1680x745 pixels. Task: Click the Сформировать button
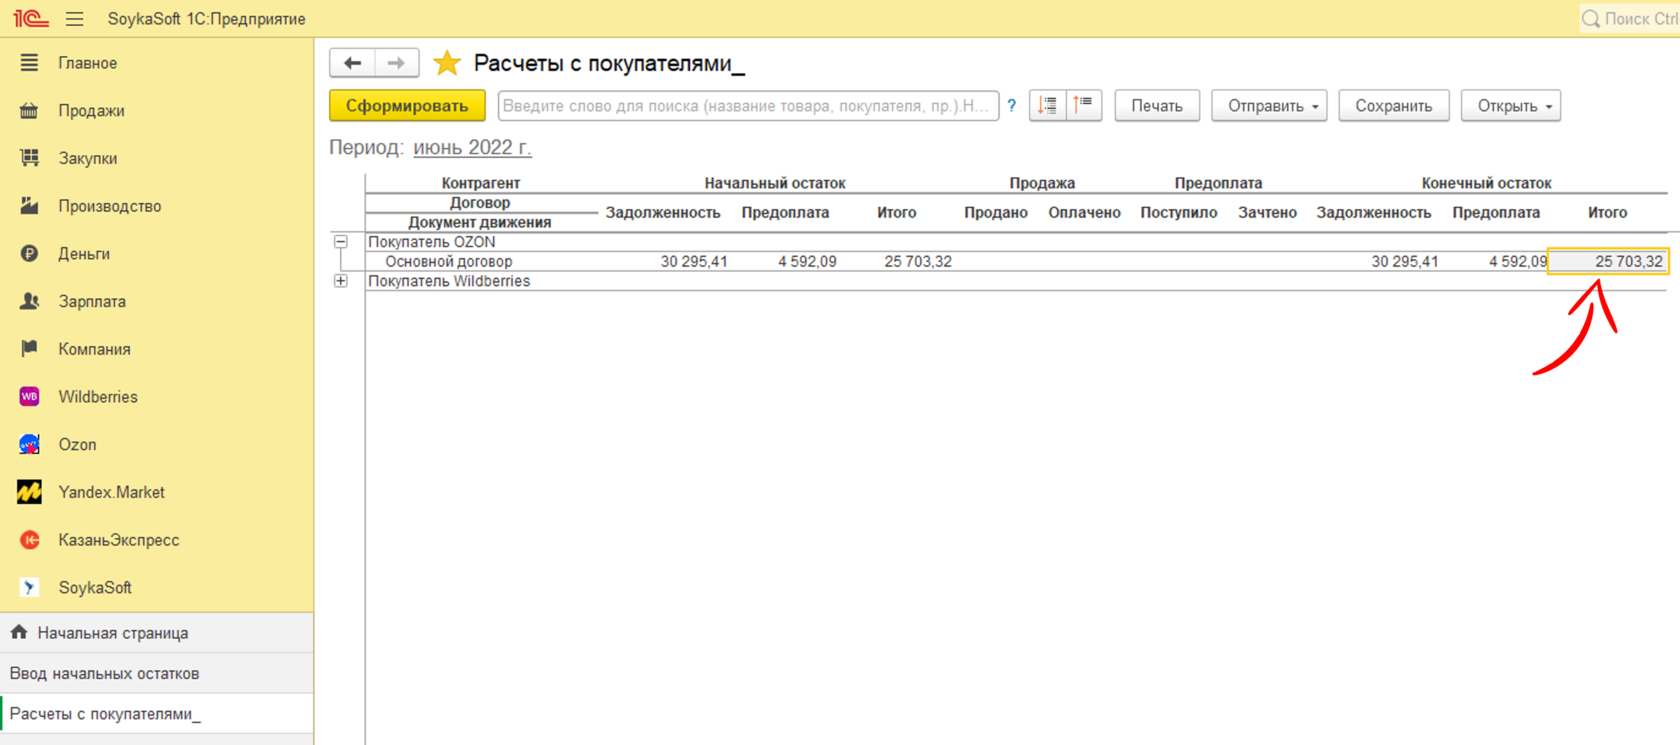point(407,106)
